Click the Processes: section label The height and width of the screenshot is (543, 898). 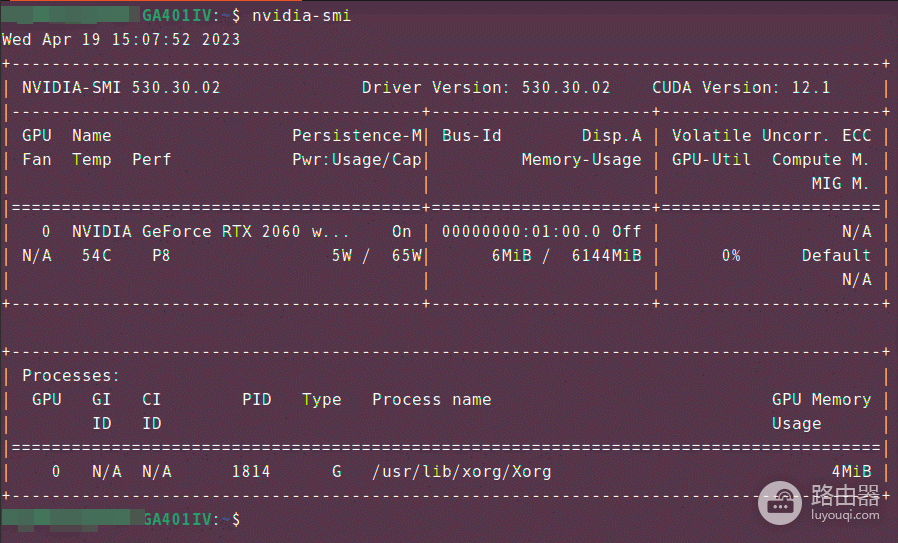(70, 376)
